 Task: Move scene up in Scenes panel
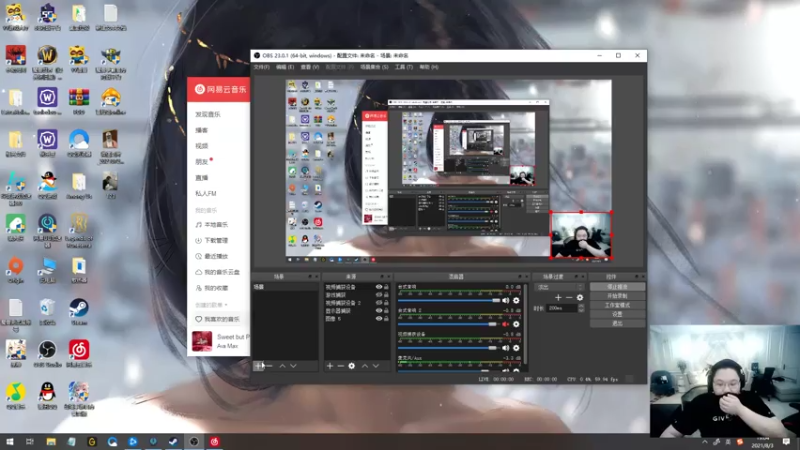tap(282, 366)
